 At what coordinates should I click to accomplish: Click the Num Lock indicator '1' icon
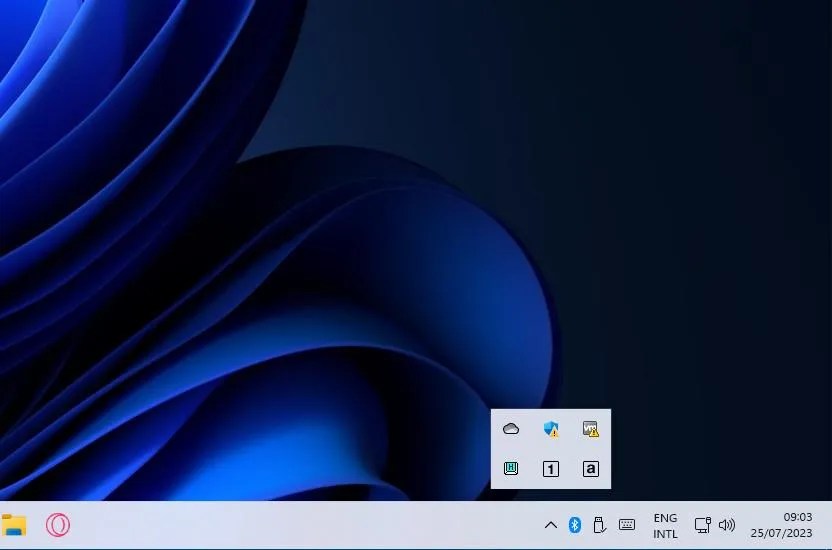click(x=551, y=469)
